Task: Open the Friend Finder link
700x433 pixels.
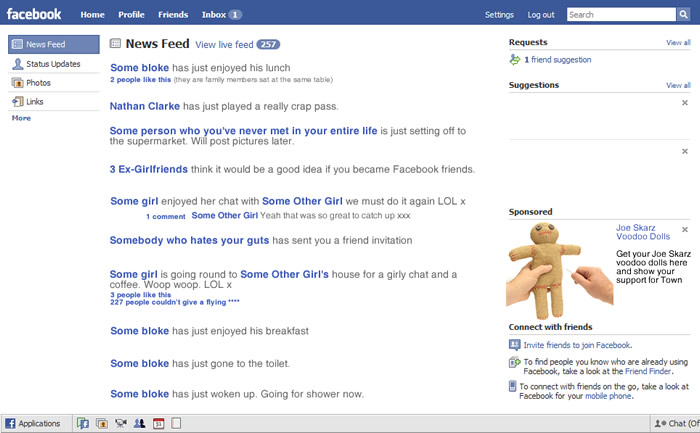Action: [648, 371]
